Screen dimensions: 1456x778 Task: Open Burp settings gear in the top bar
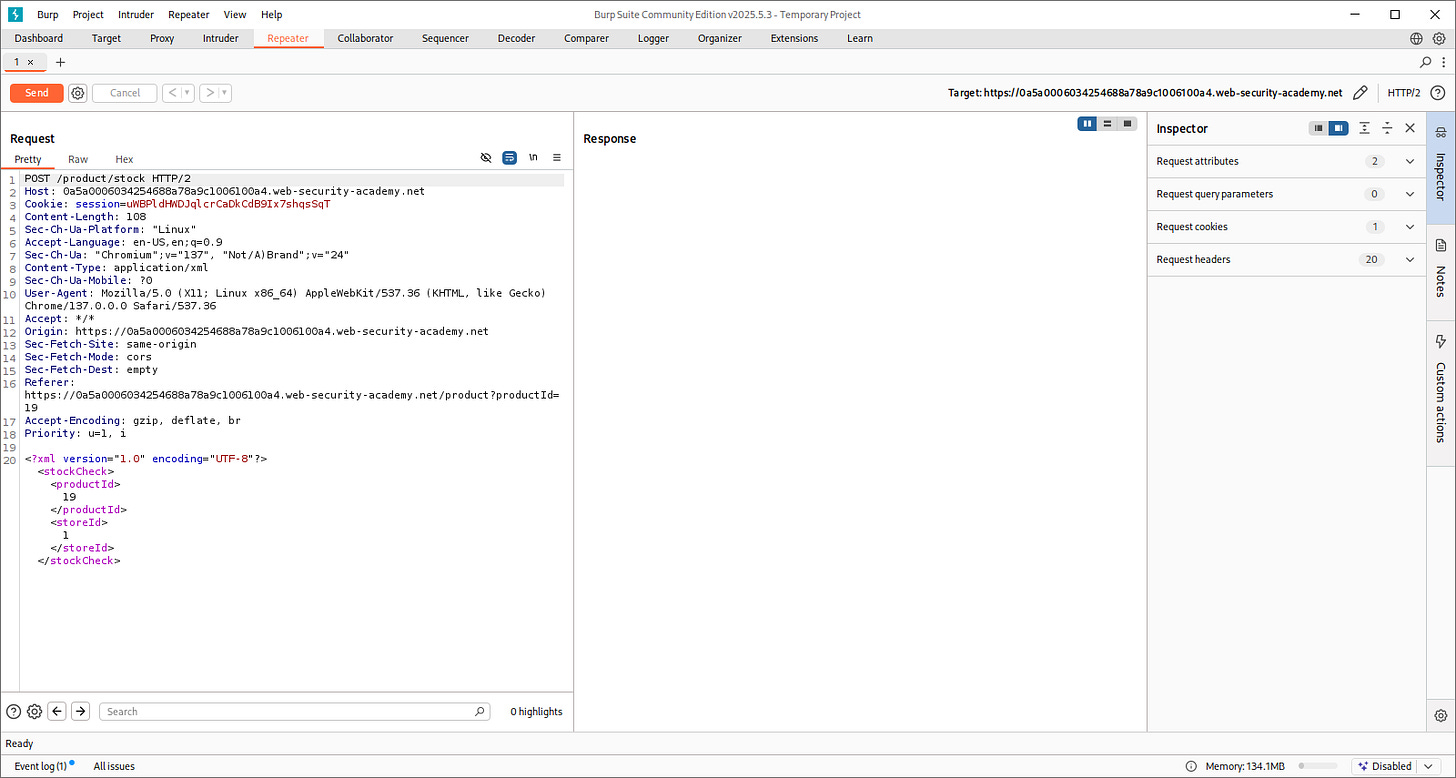tap(1439, 38)
